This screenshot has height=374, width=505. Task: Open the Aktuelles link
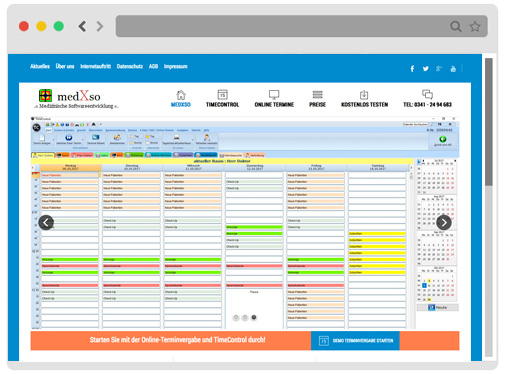pyautogui.click(x=40, y=66)
